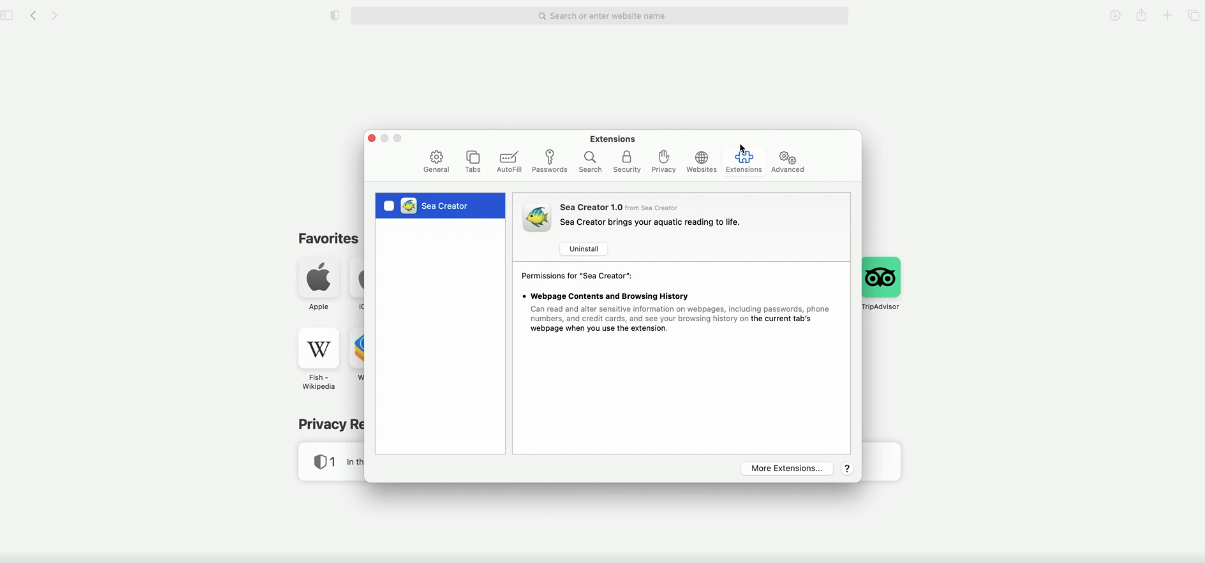Viewport: 1205px width, 563px height.
Task: Switch to Search preferences tab
Action: pos(590,162)
